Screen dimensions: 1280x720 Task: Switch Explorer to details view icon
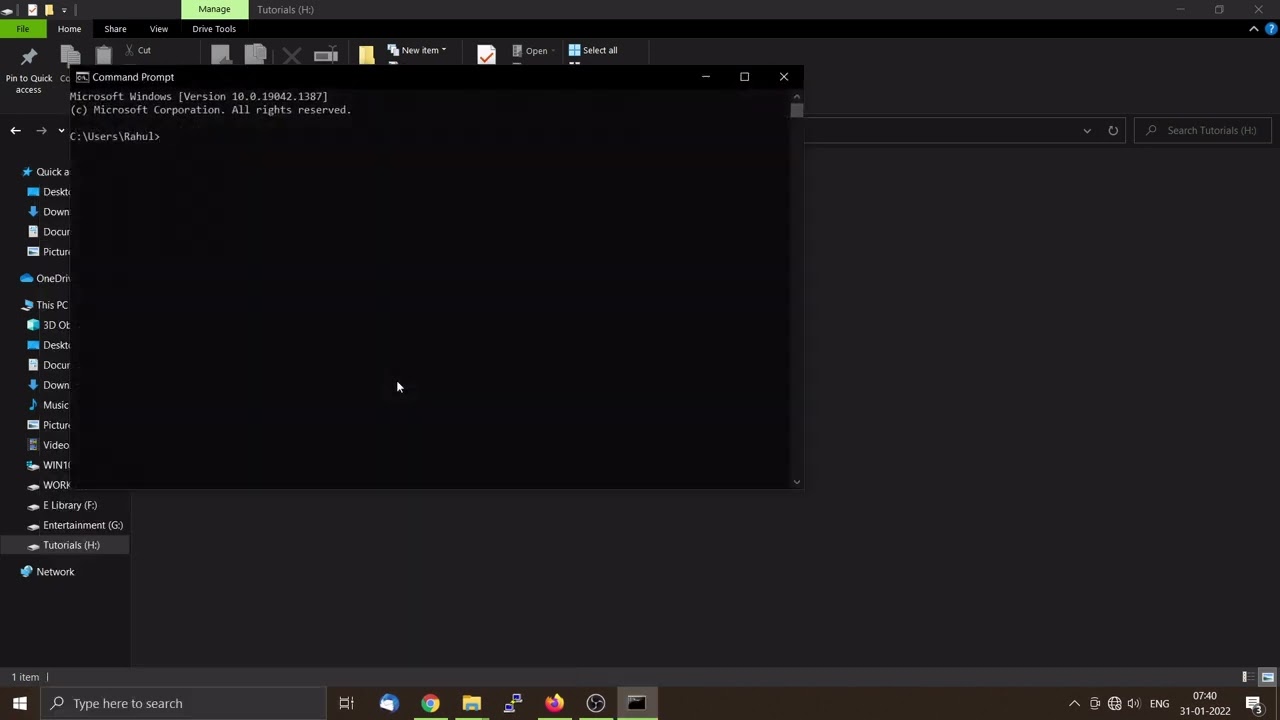tap(1247, 677)
